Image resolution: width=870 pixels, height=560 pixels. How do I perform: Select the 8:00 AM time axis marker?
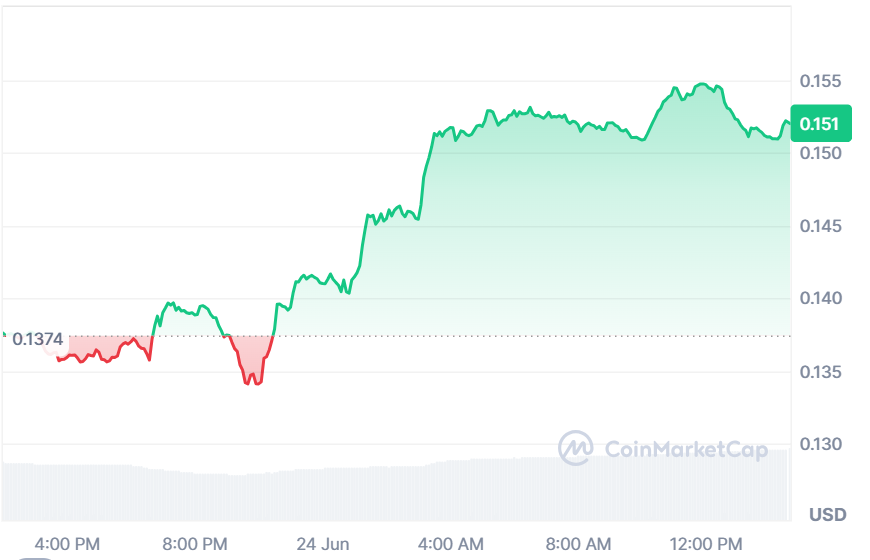coord(578,544)
